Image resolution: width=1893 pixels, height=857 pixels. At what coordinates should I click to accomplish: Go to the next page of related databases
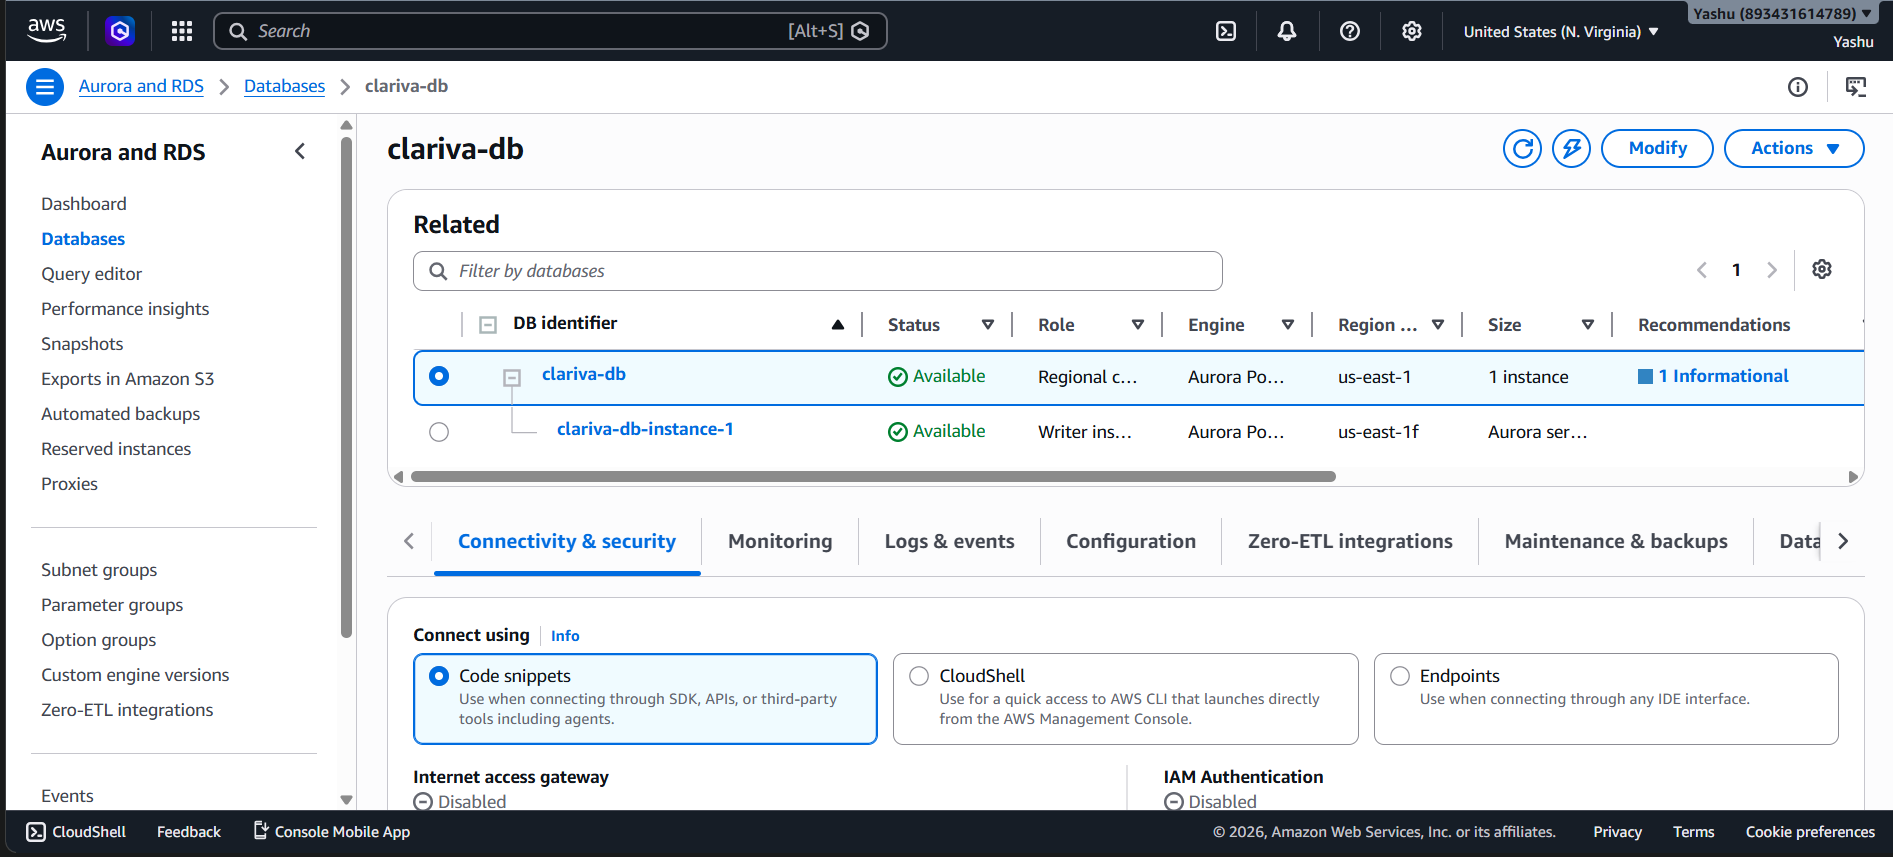click(x=1772, y=270)
